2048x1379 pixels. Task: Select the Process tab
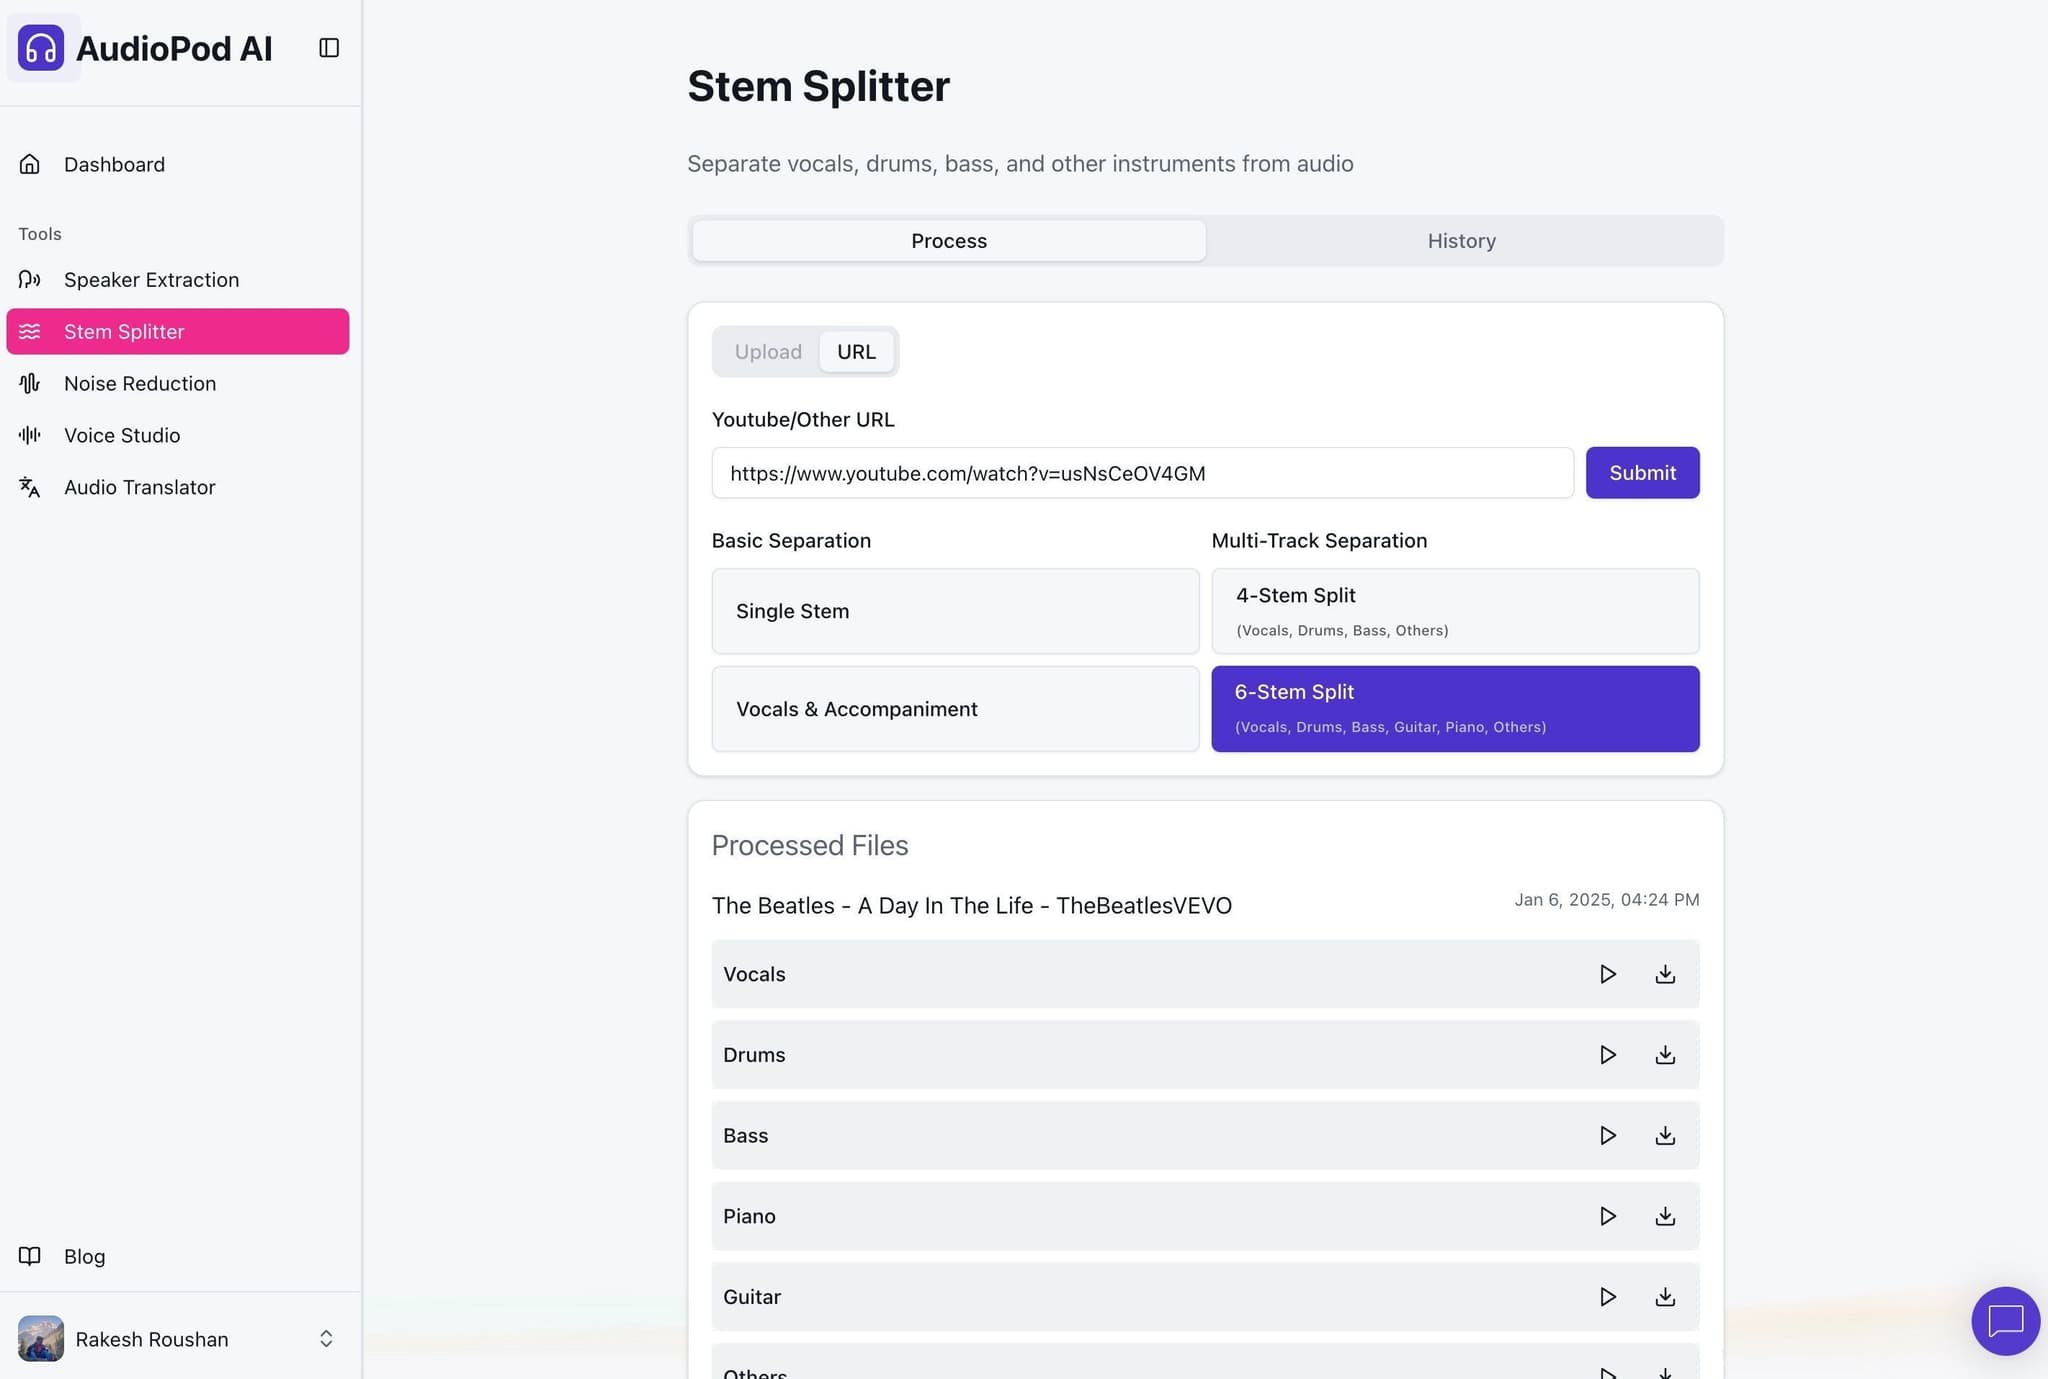click(948, 240)
